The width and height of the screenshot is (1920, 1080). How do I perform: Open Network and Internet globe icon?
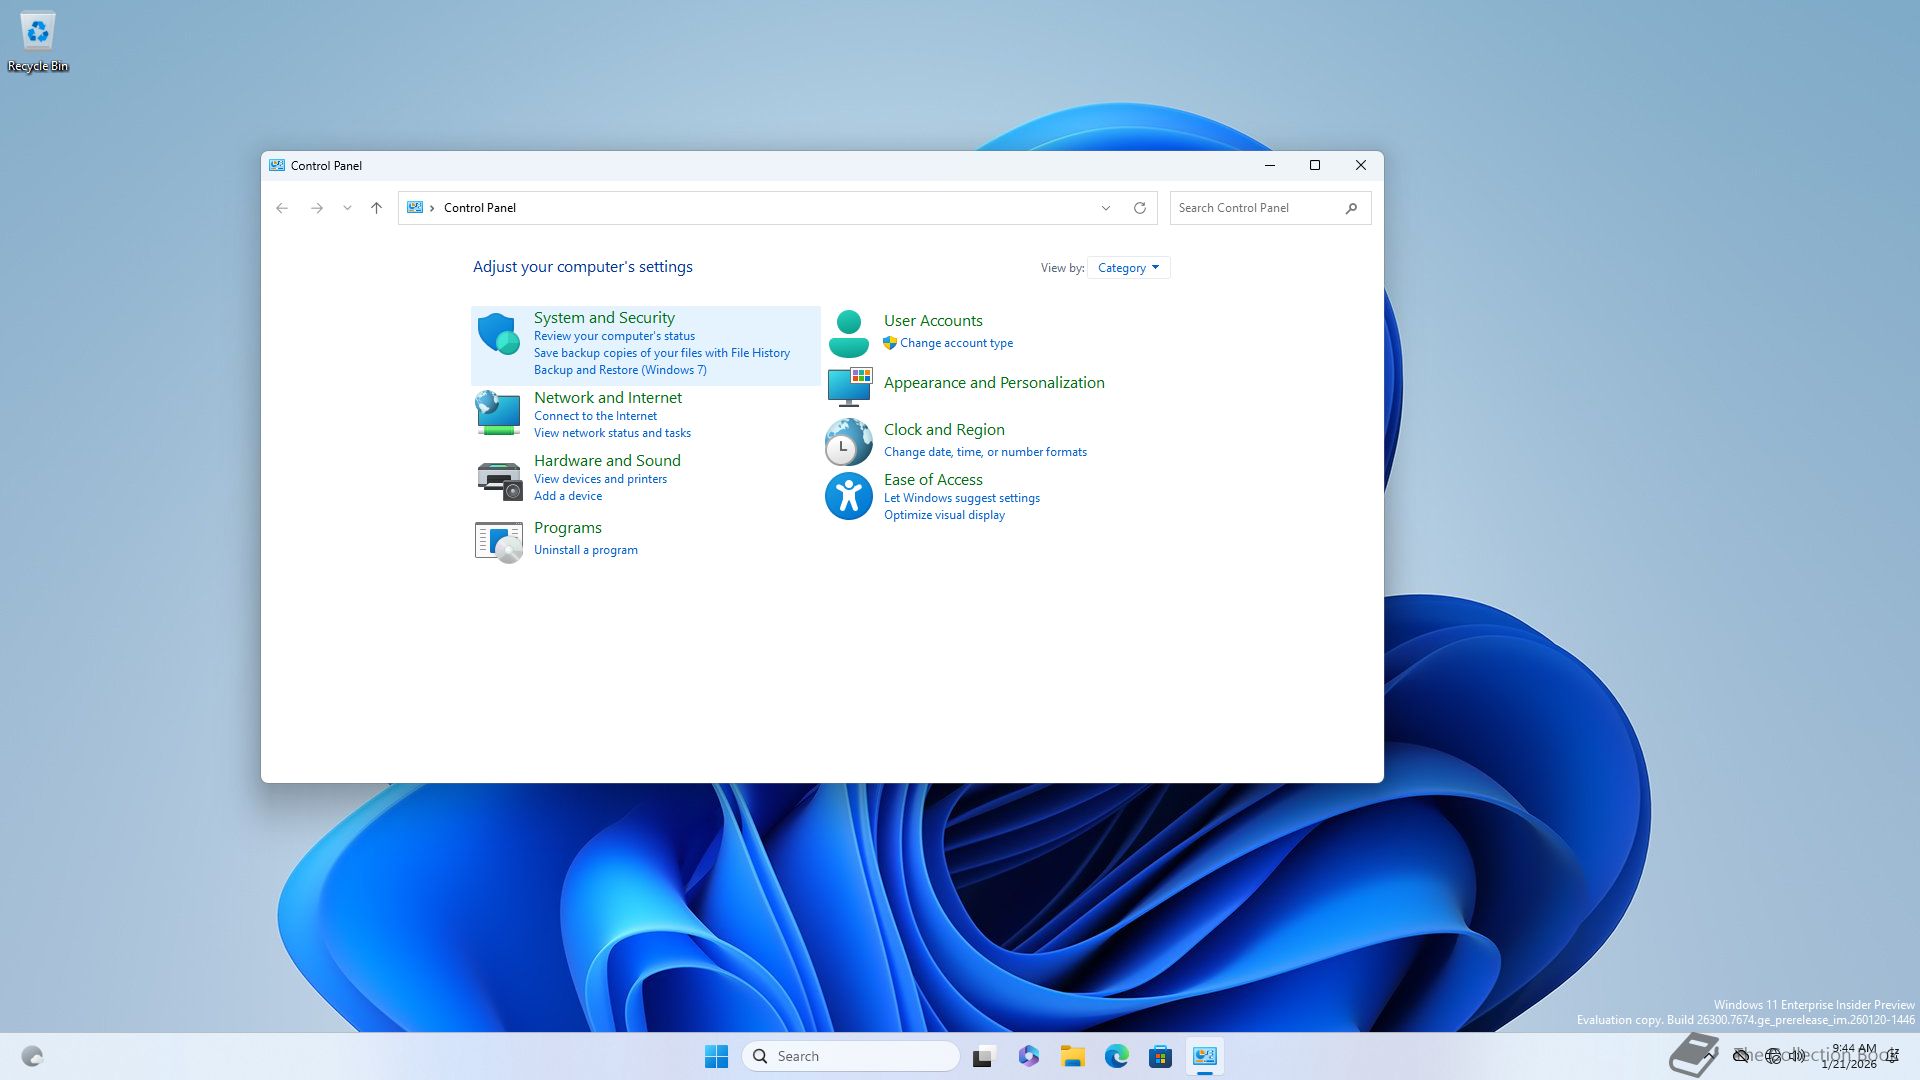[498, 412]
